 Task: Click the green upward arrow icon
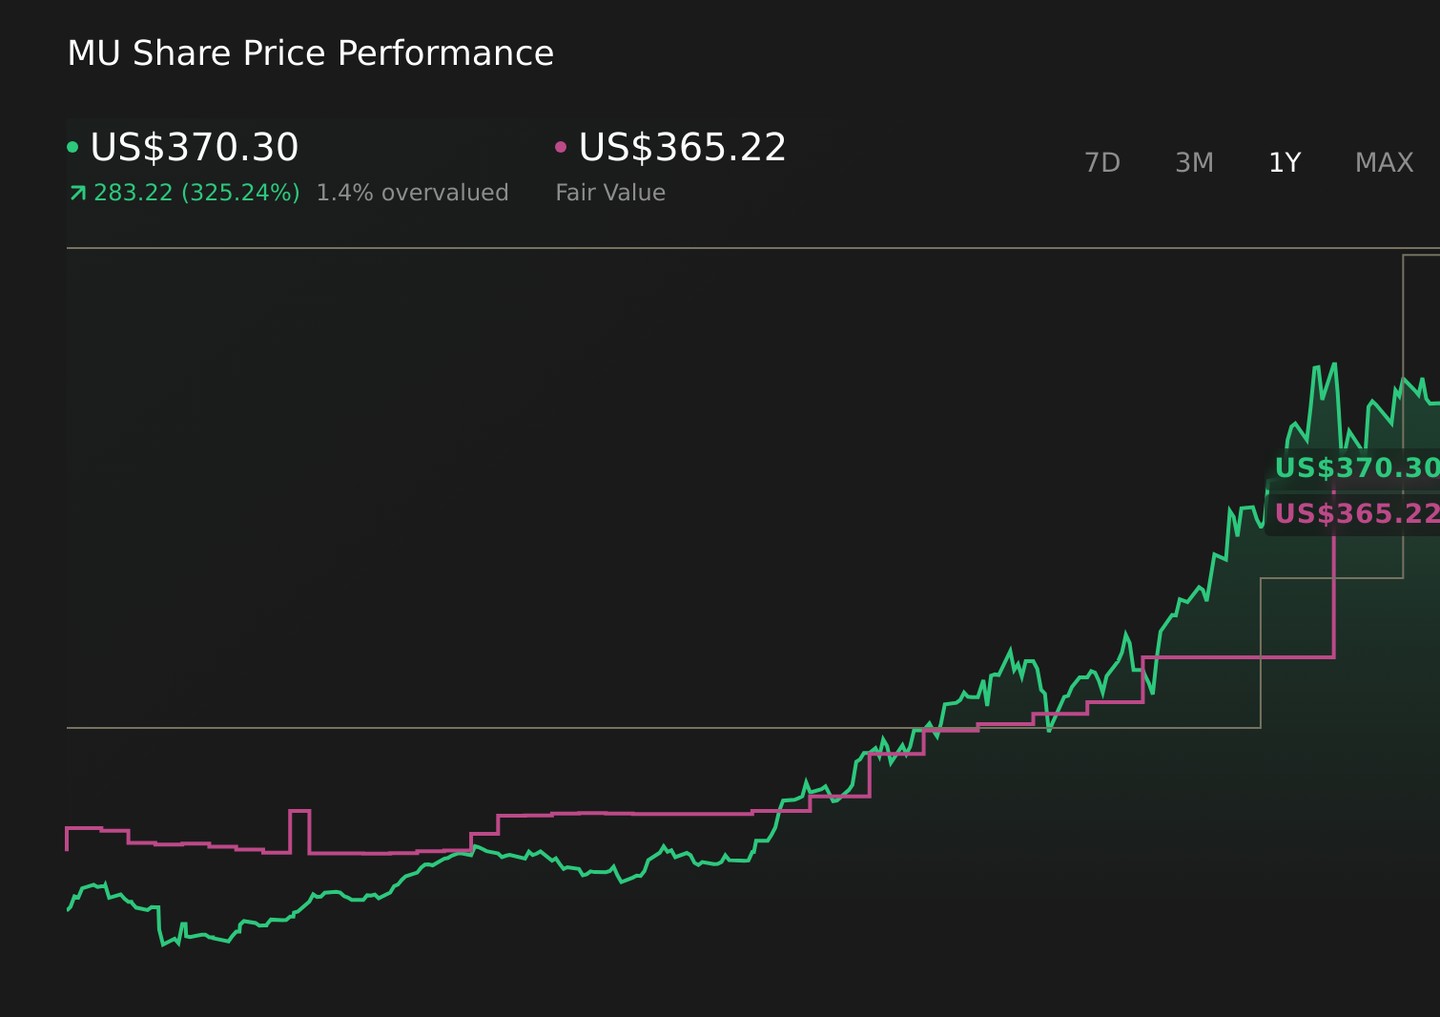(78, 193)
